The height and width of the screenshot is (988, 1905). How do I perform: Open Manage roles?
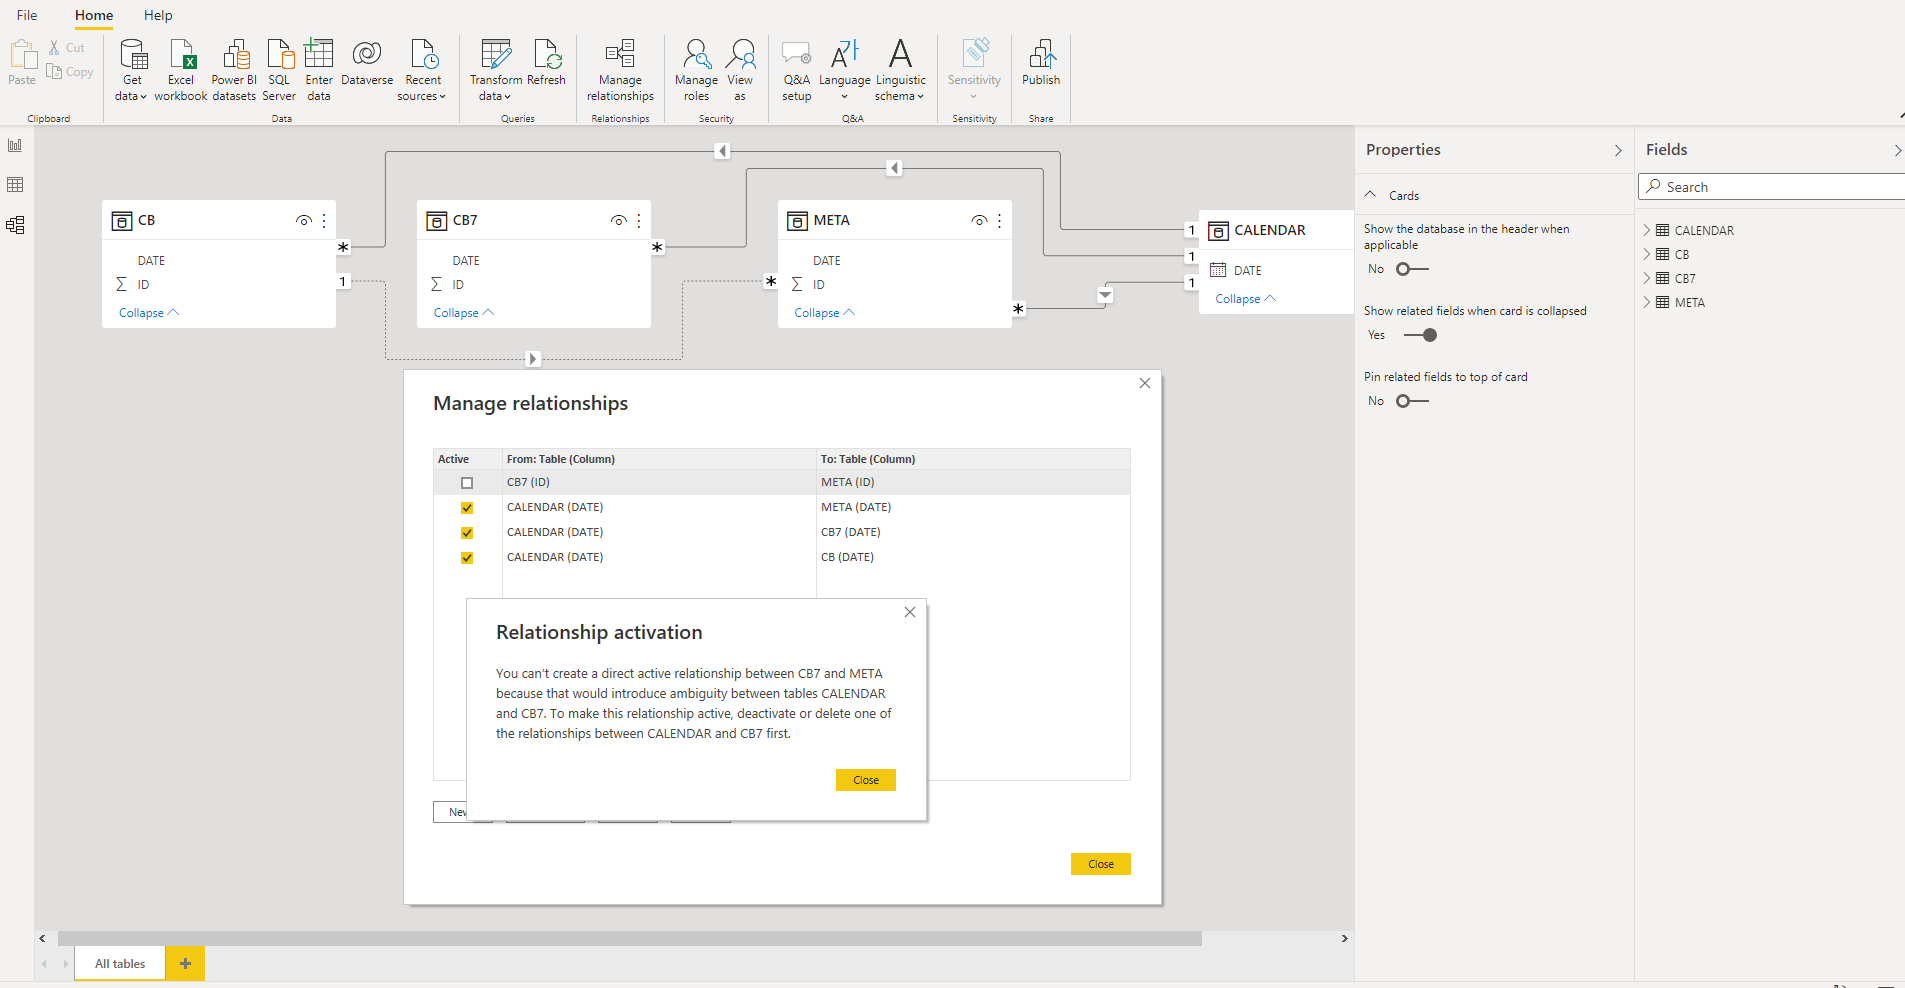point(696,70)
